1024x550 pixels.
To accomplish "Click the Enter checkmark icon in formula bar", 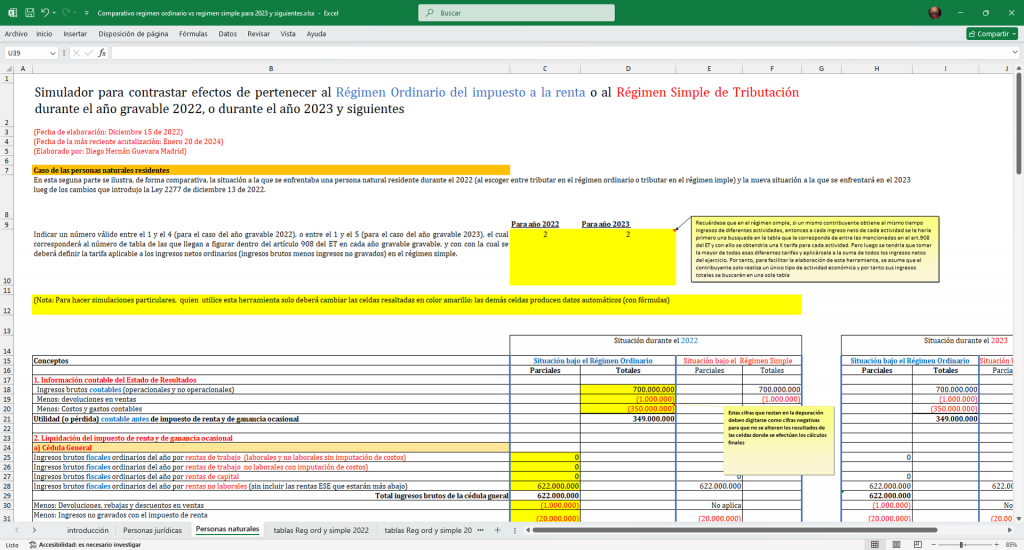I will tap(89, 53).
